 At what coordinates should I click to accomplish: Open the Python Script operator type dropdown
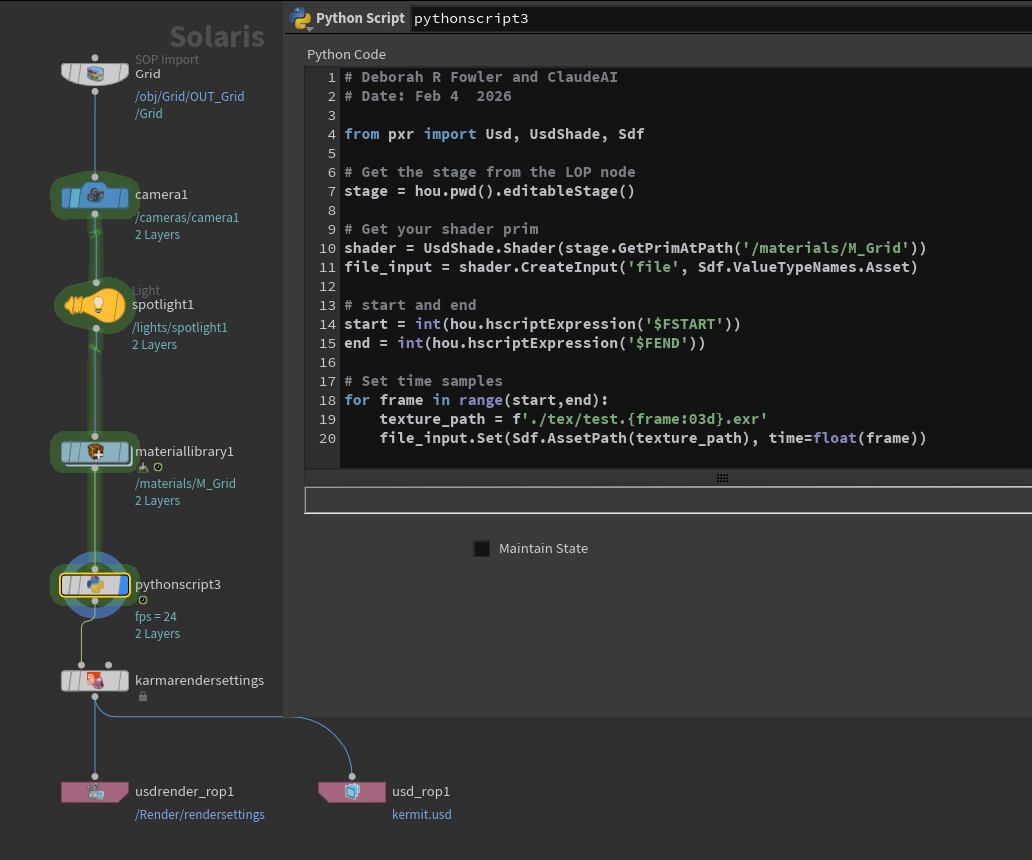click(300, 19)
